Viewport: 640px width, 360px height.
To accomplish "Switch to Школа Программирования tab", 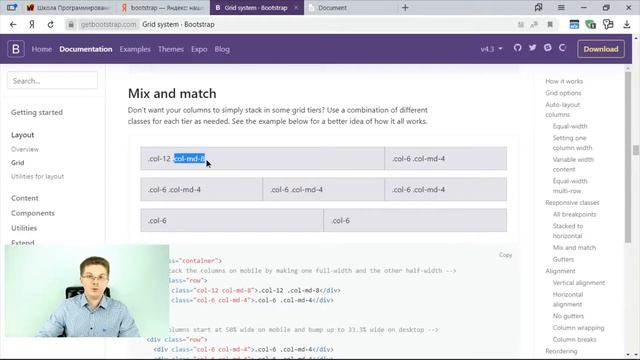I will [68, 8].
